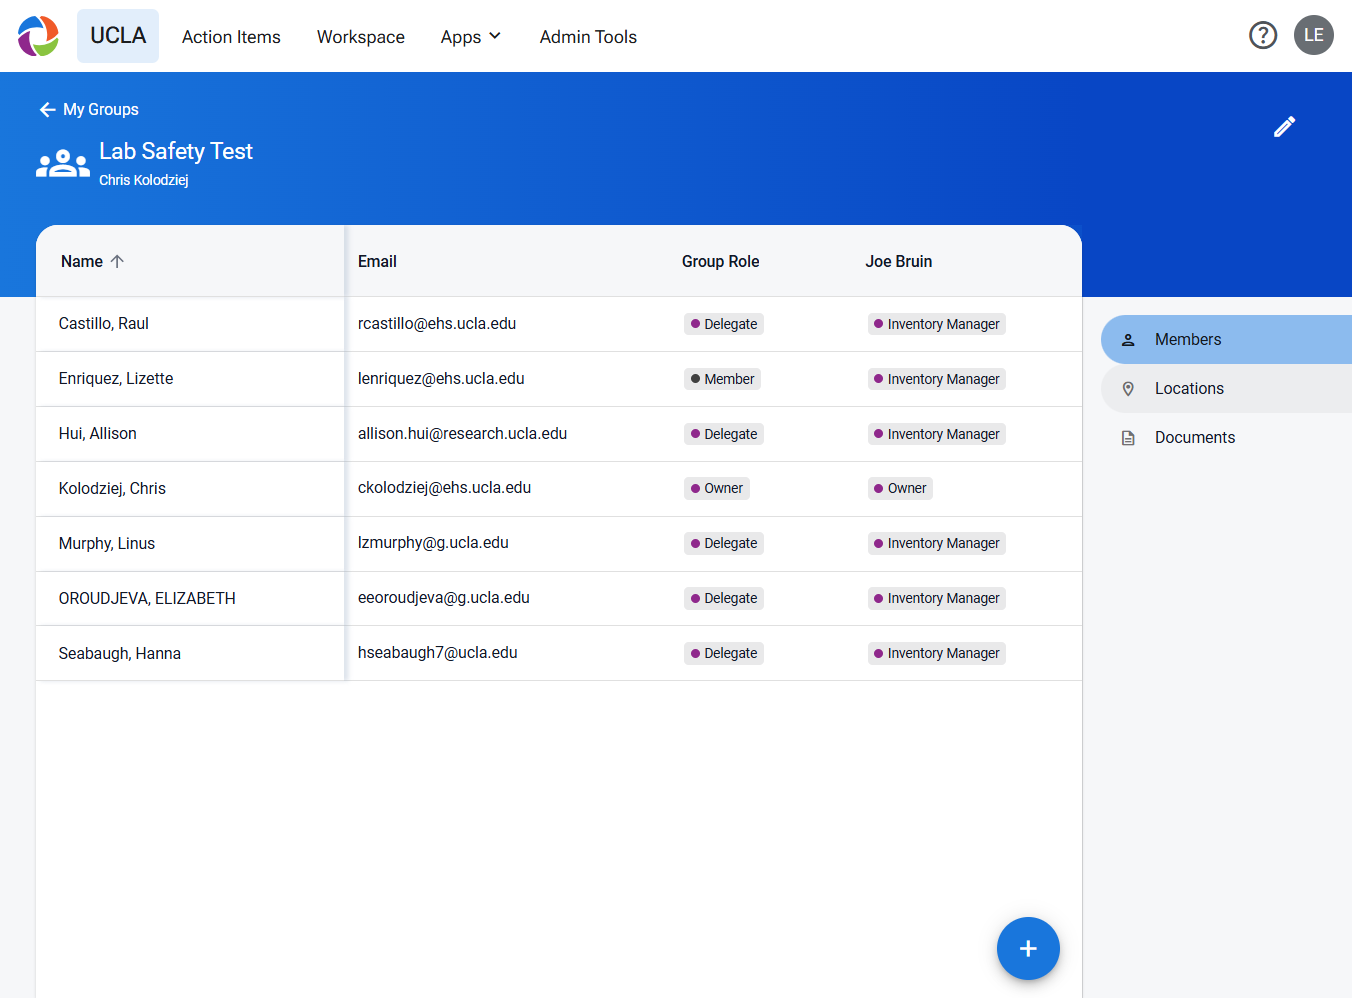
Task: Open the help question mark icon
Action: pyautogui.click(x=1263, y=35)
